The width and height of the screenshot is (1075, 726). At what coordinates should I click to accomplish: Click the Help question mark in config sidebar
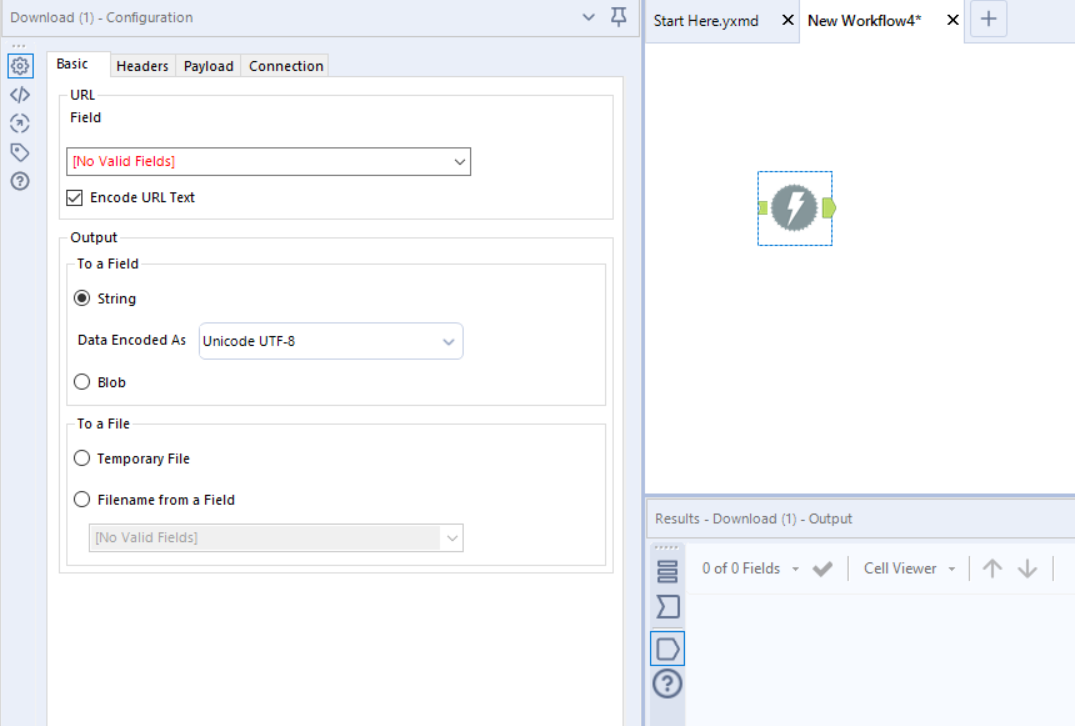pos(19,181)
